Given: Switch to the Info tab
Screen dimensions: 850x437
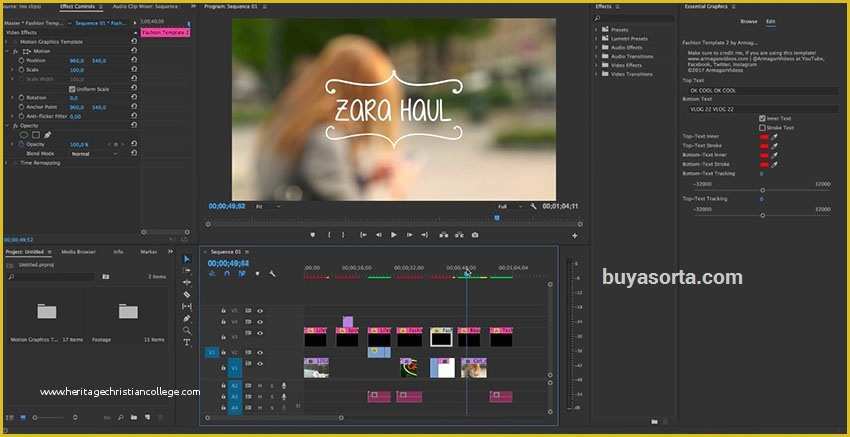Looking at the screenshot, I should 118,252.
